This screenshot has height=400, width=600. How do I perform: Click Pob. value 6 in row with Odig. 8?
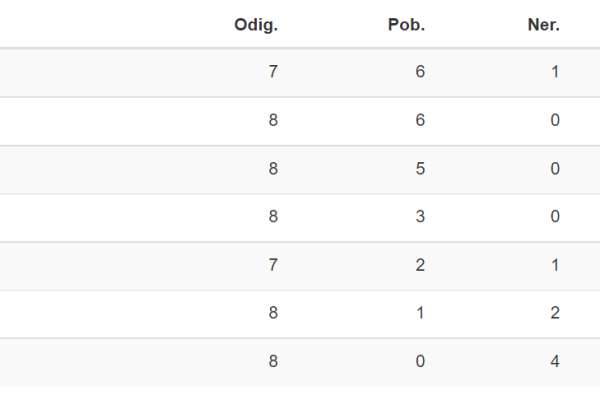420,120
